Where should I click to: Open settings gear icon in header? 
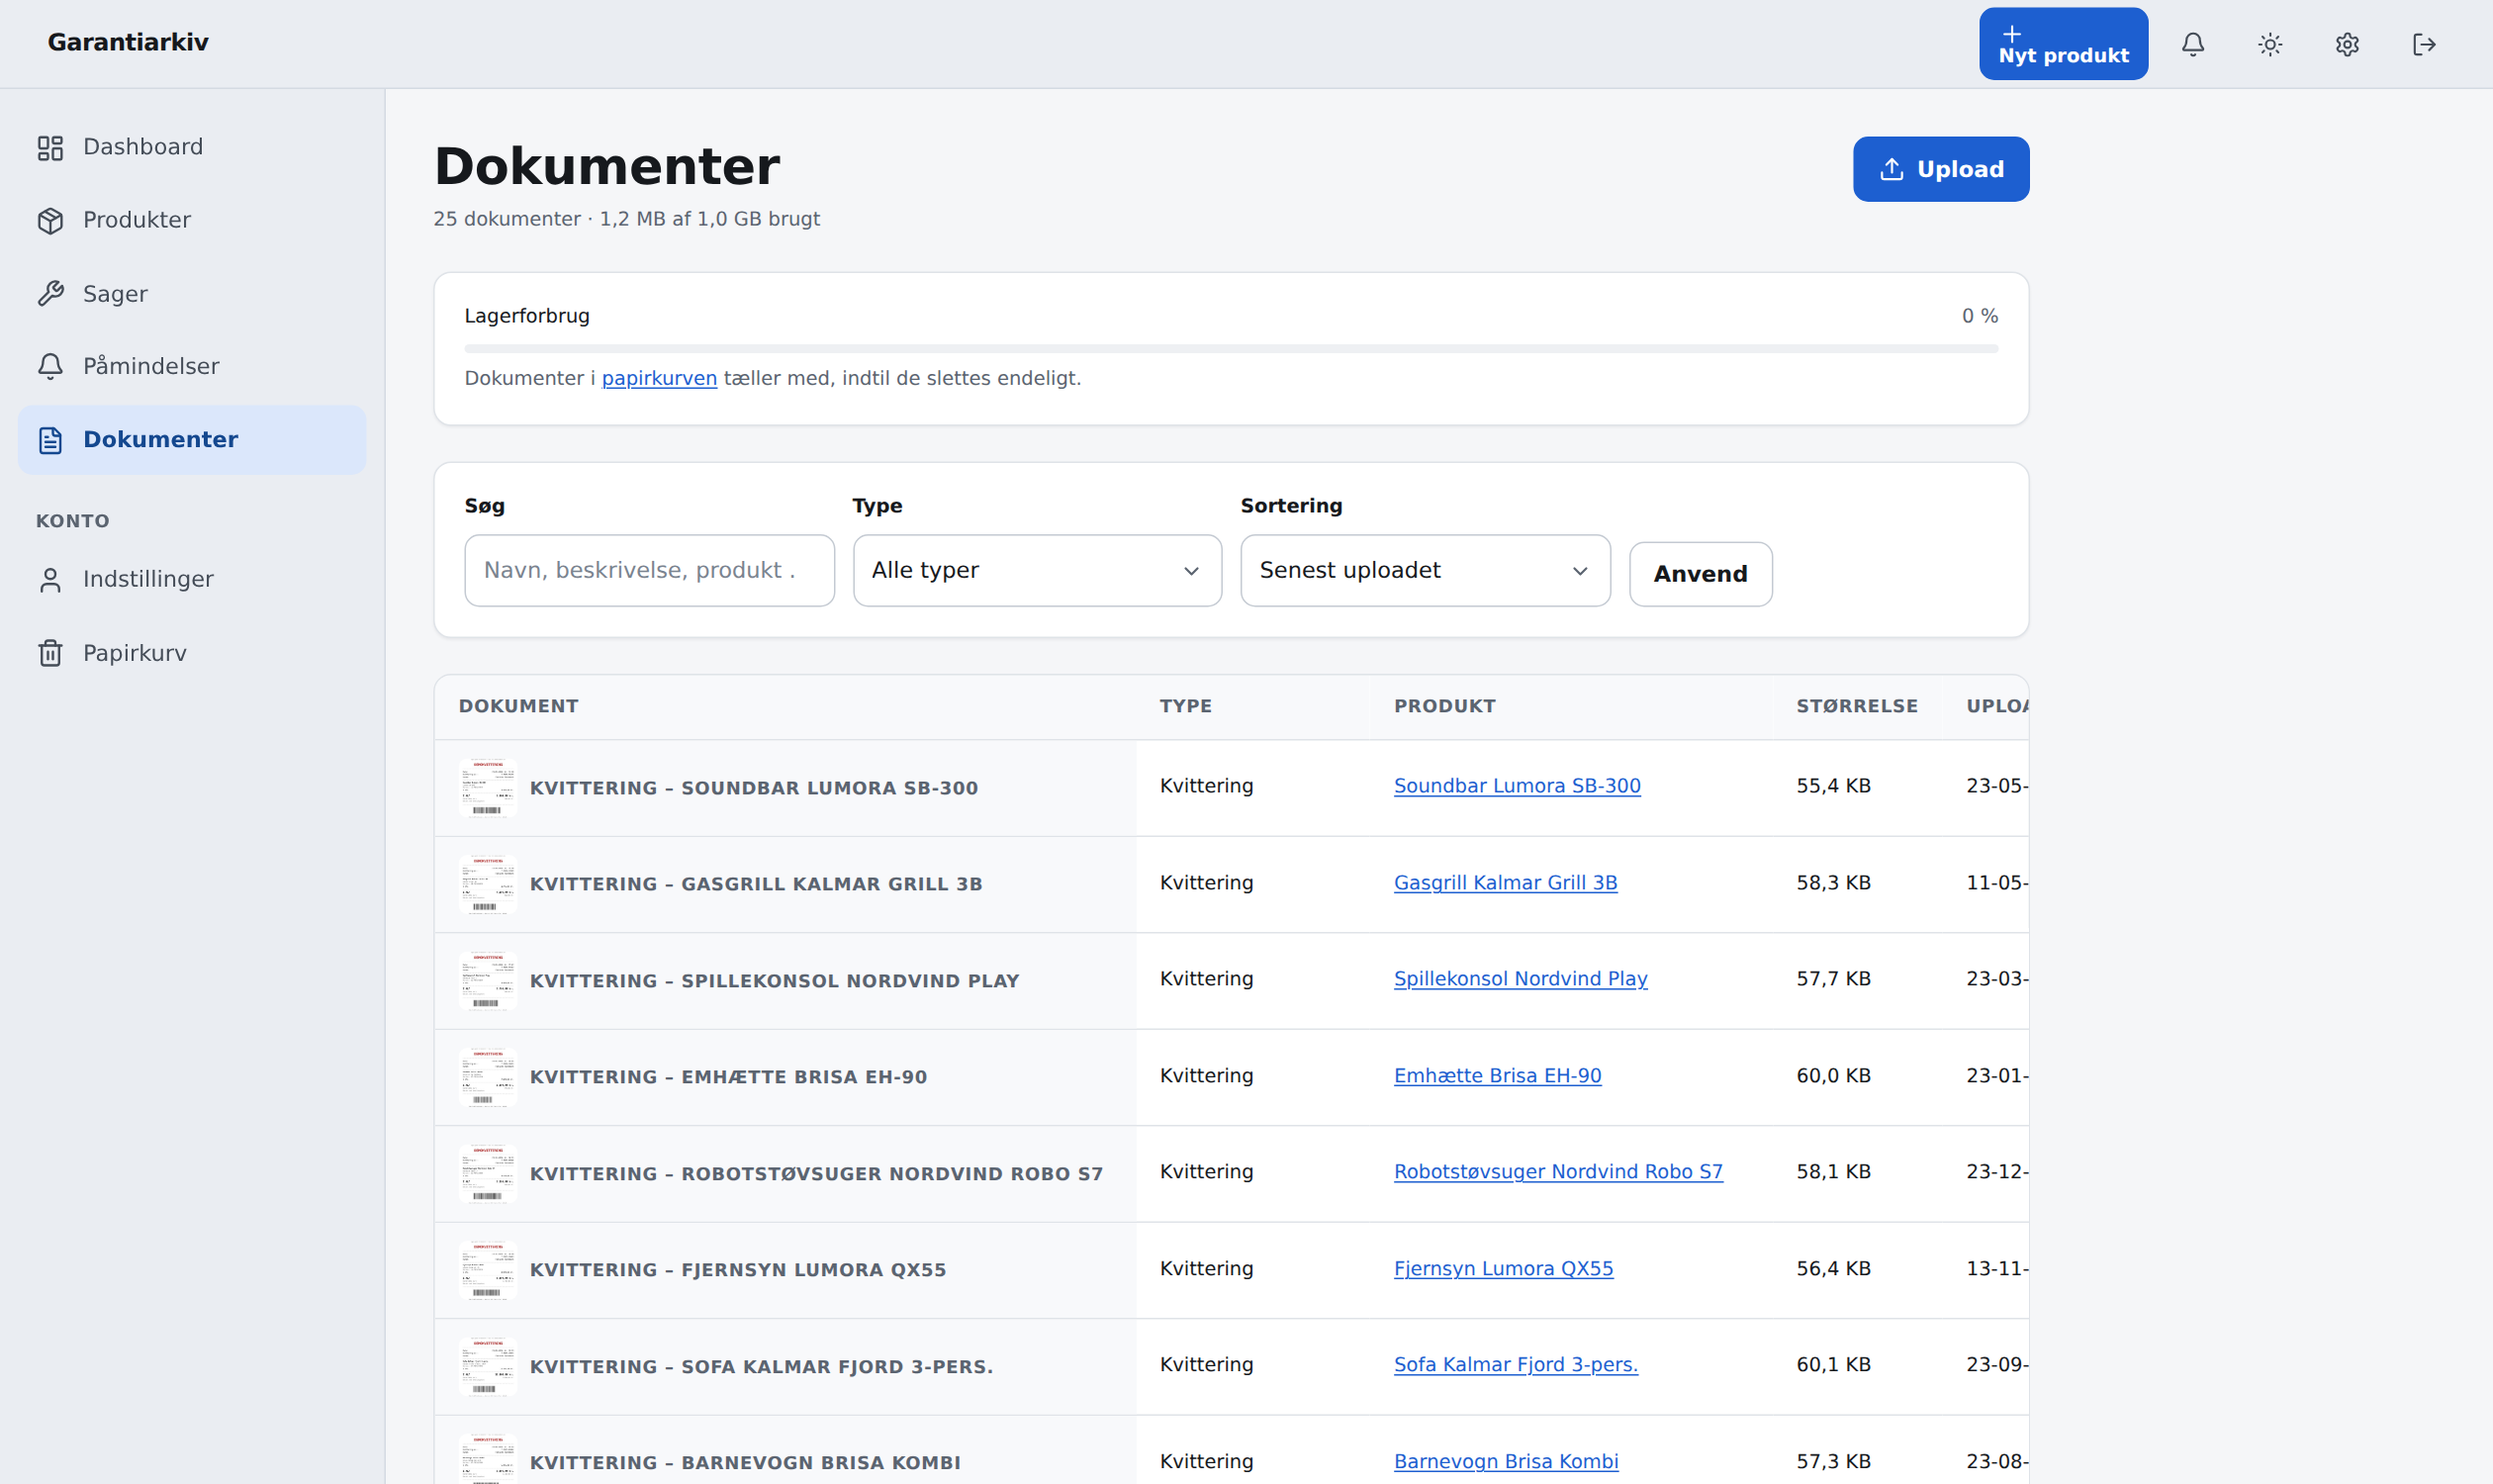tap(2347, 44)
